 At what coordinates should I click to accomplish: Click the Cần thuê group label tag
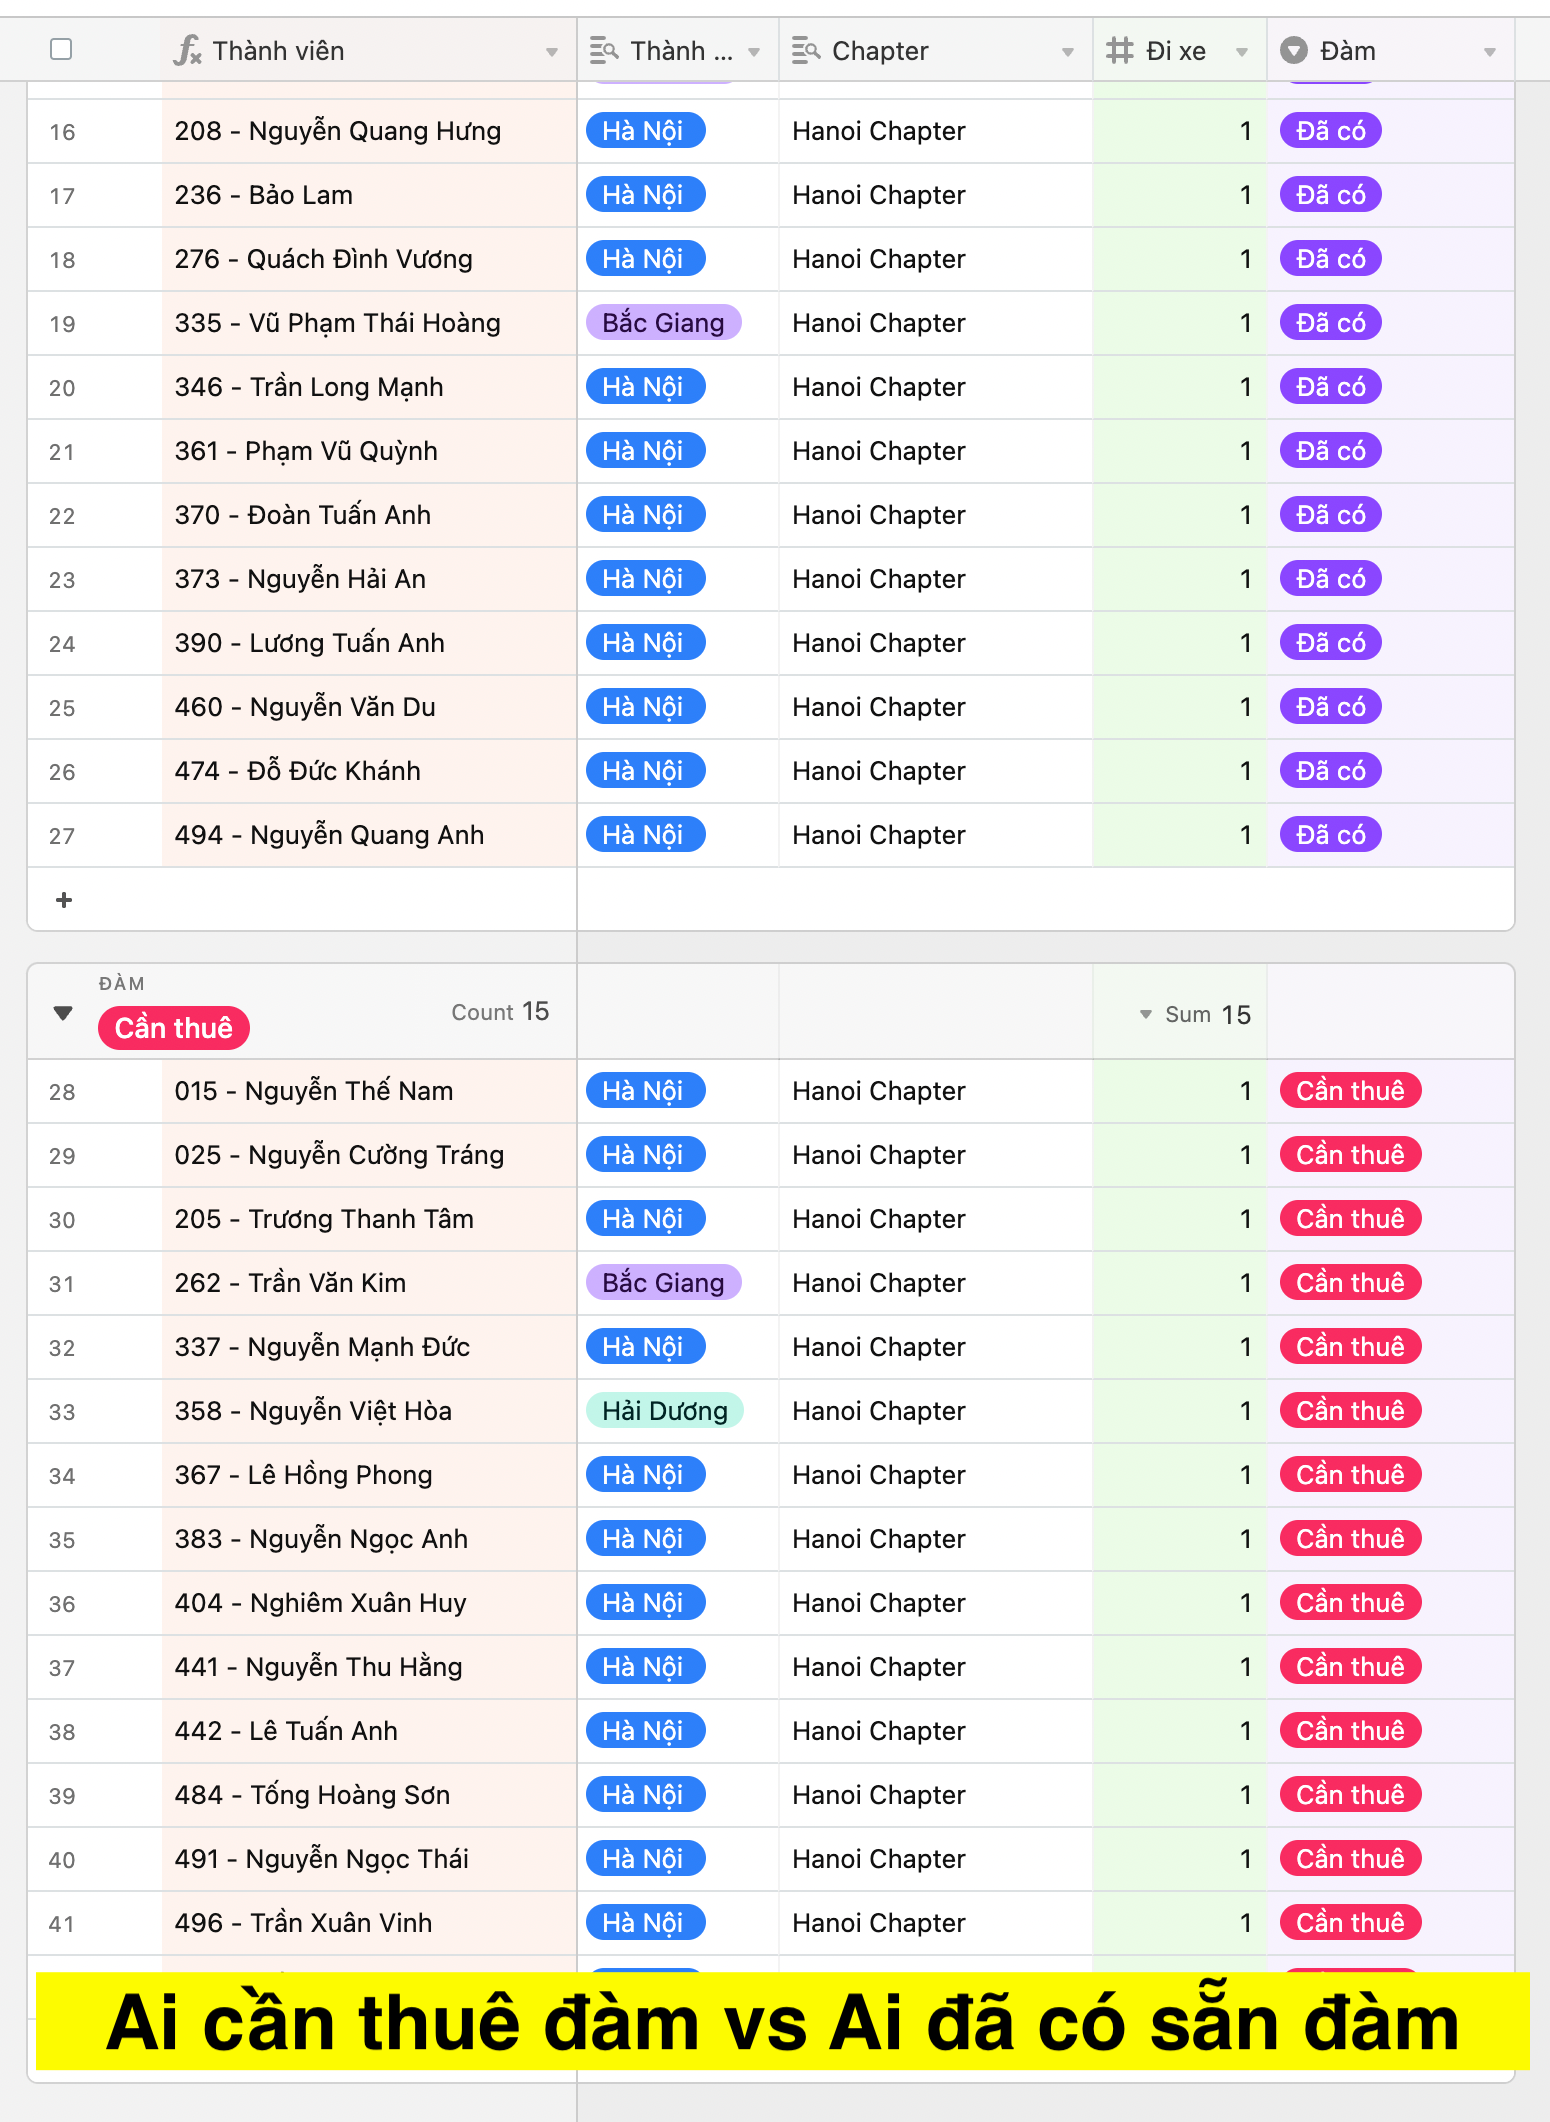coord(174,1028)
